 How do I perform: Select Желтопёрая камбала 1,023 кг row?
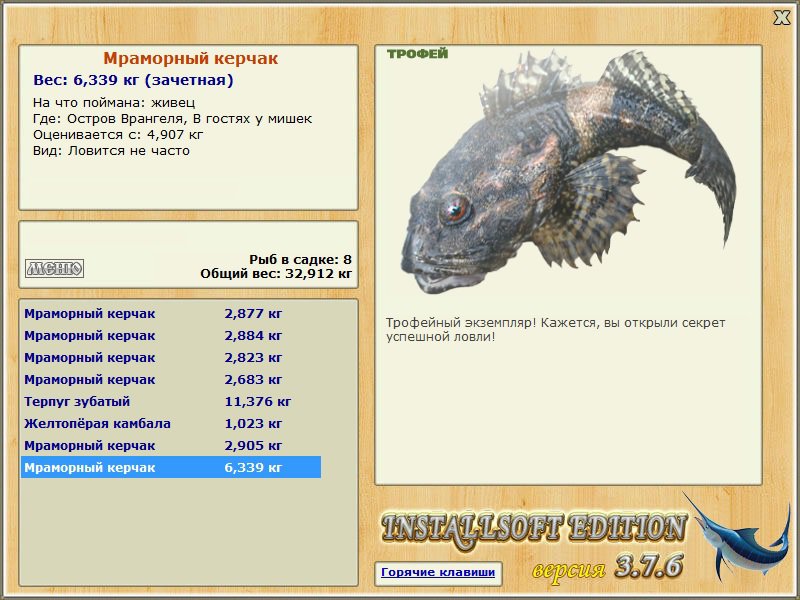click(171, 423)
